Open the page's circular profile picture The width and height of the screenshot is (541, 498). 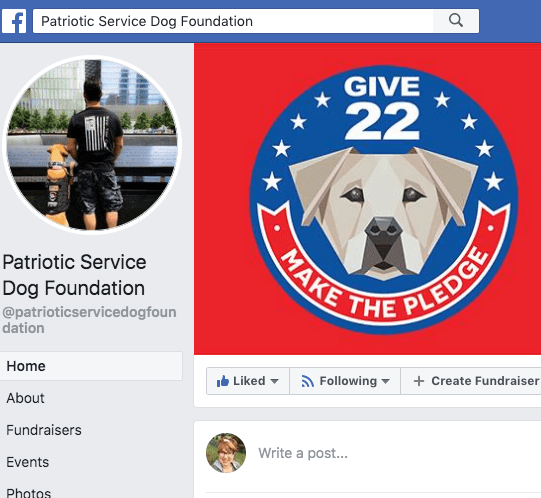[92, 145]
